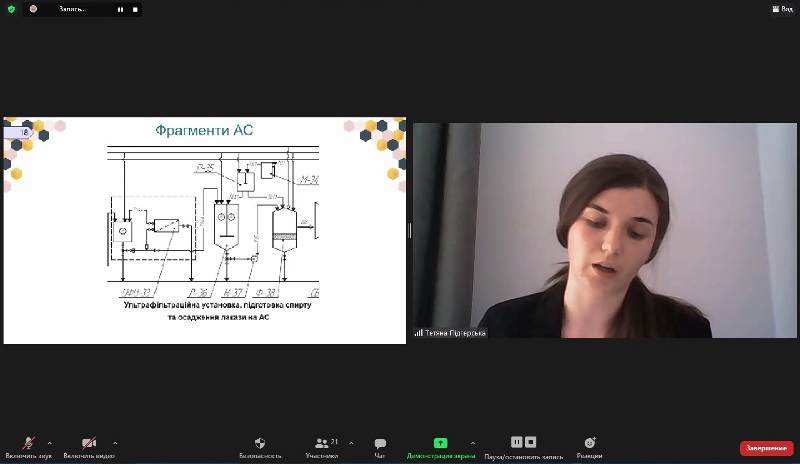Click the red End meeting button

tap(766, 448)
